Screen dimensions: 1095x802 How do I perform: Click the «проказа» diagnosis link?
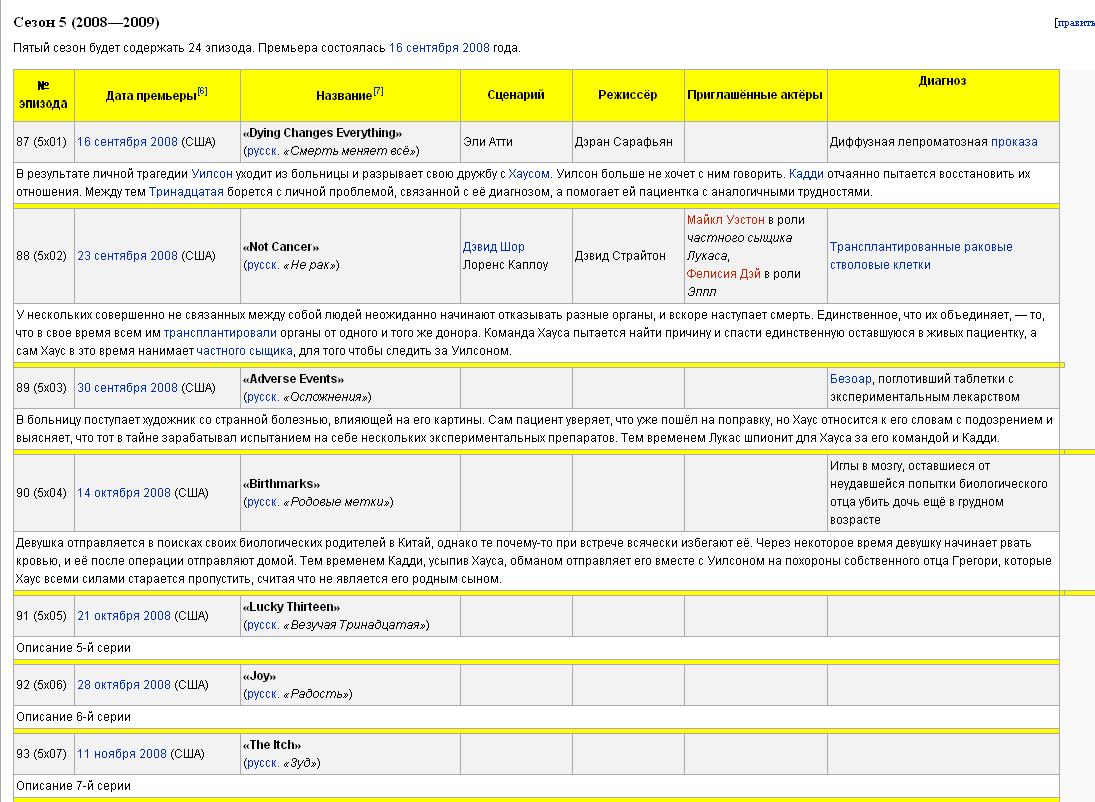tap(1014, 142)
